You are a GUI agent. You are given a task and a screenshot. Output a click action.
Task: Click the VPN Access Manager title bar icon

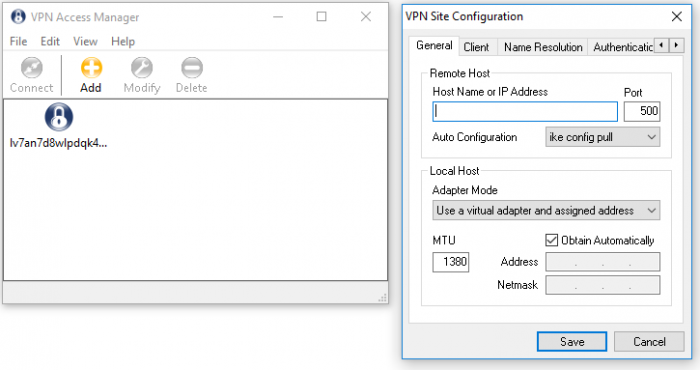18,17
